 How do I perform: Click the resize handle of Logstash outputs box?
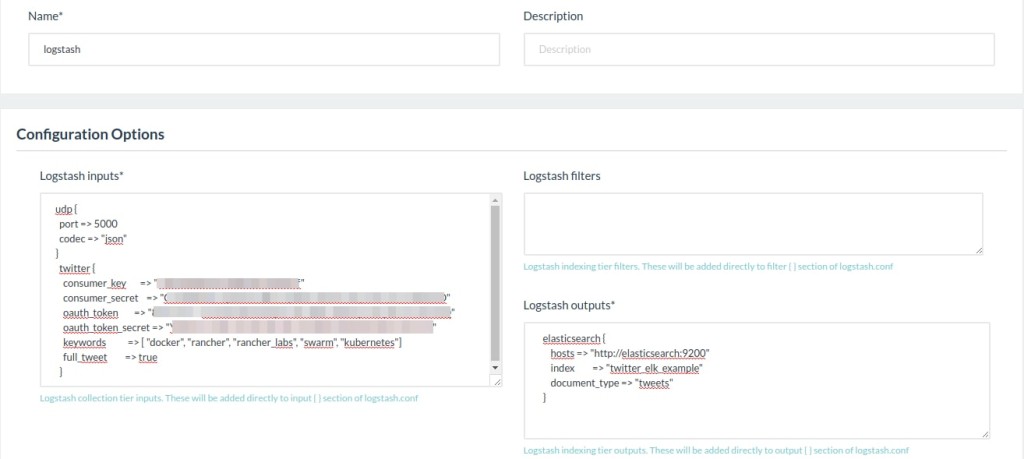pyautogui.click(x=985, y=433)
